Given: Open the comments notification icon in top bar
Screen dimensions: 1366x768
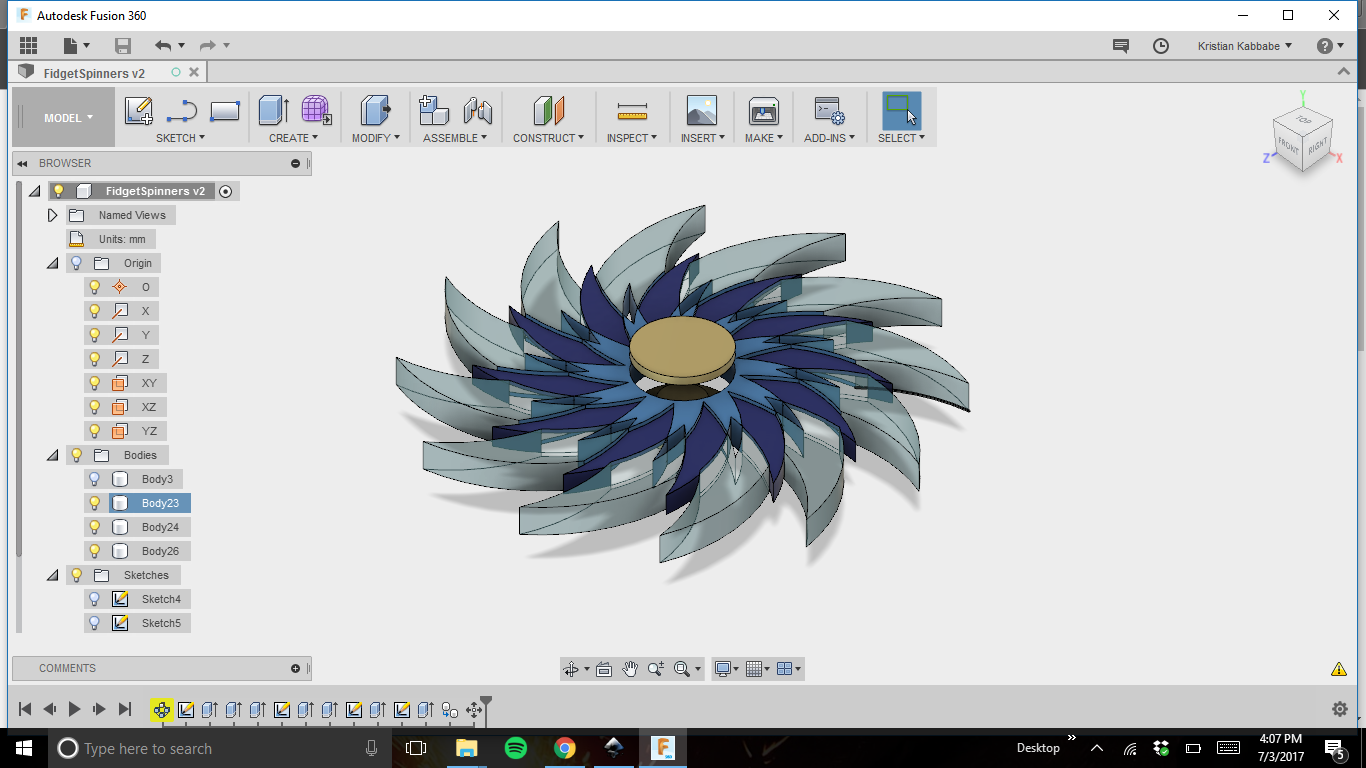Looking at the screenshot, I should tap(1121, 46).
